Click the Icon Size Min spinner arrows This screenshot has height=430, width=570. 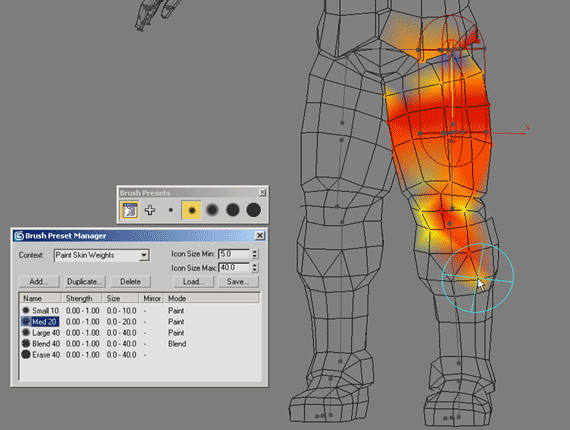click(254, 254)
